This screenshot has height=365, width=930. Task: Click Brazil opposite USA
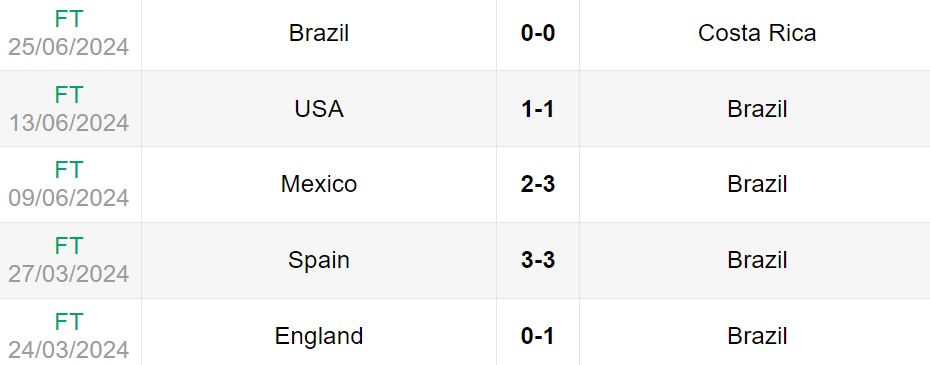point(757,109)
